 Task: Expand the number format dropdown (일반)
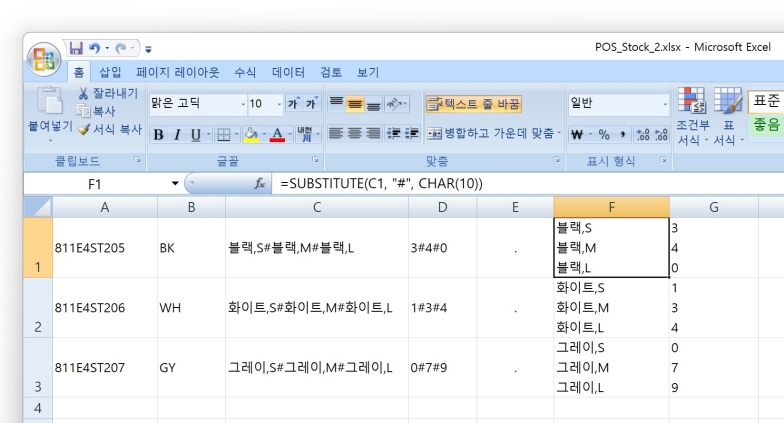(x=665, y=103)
